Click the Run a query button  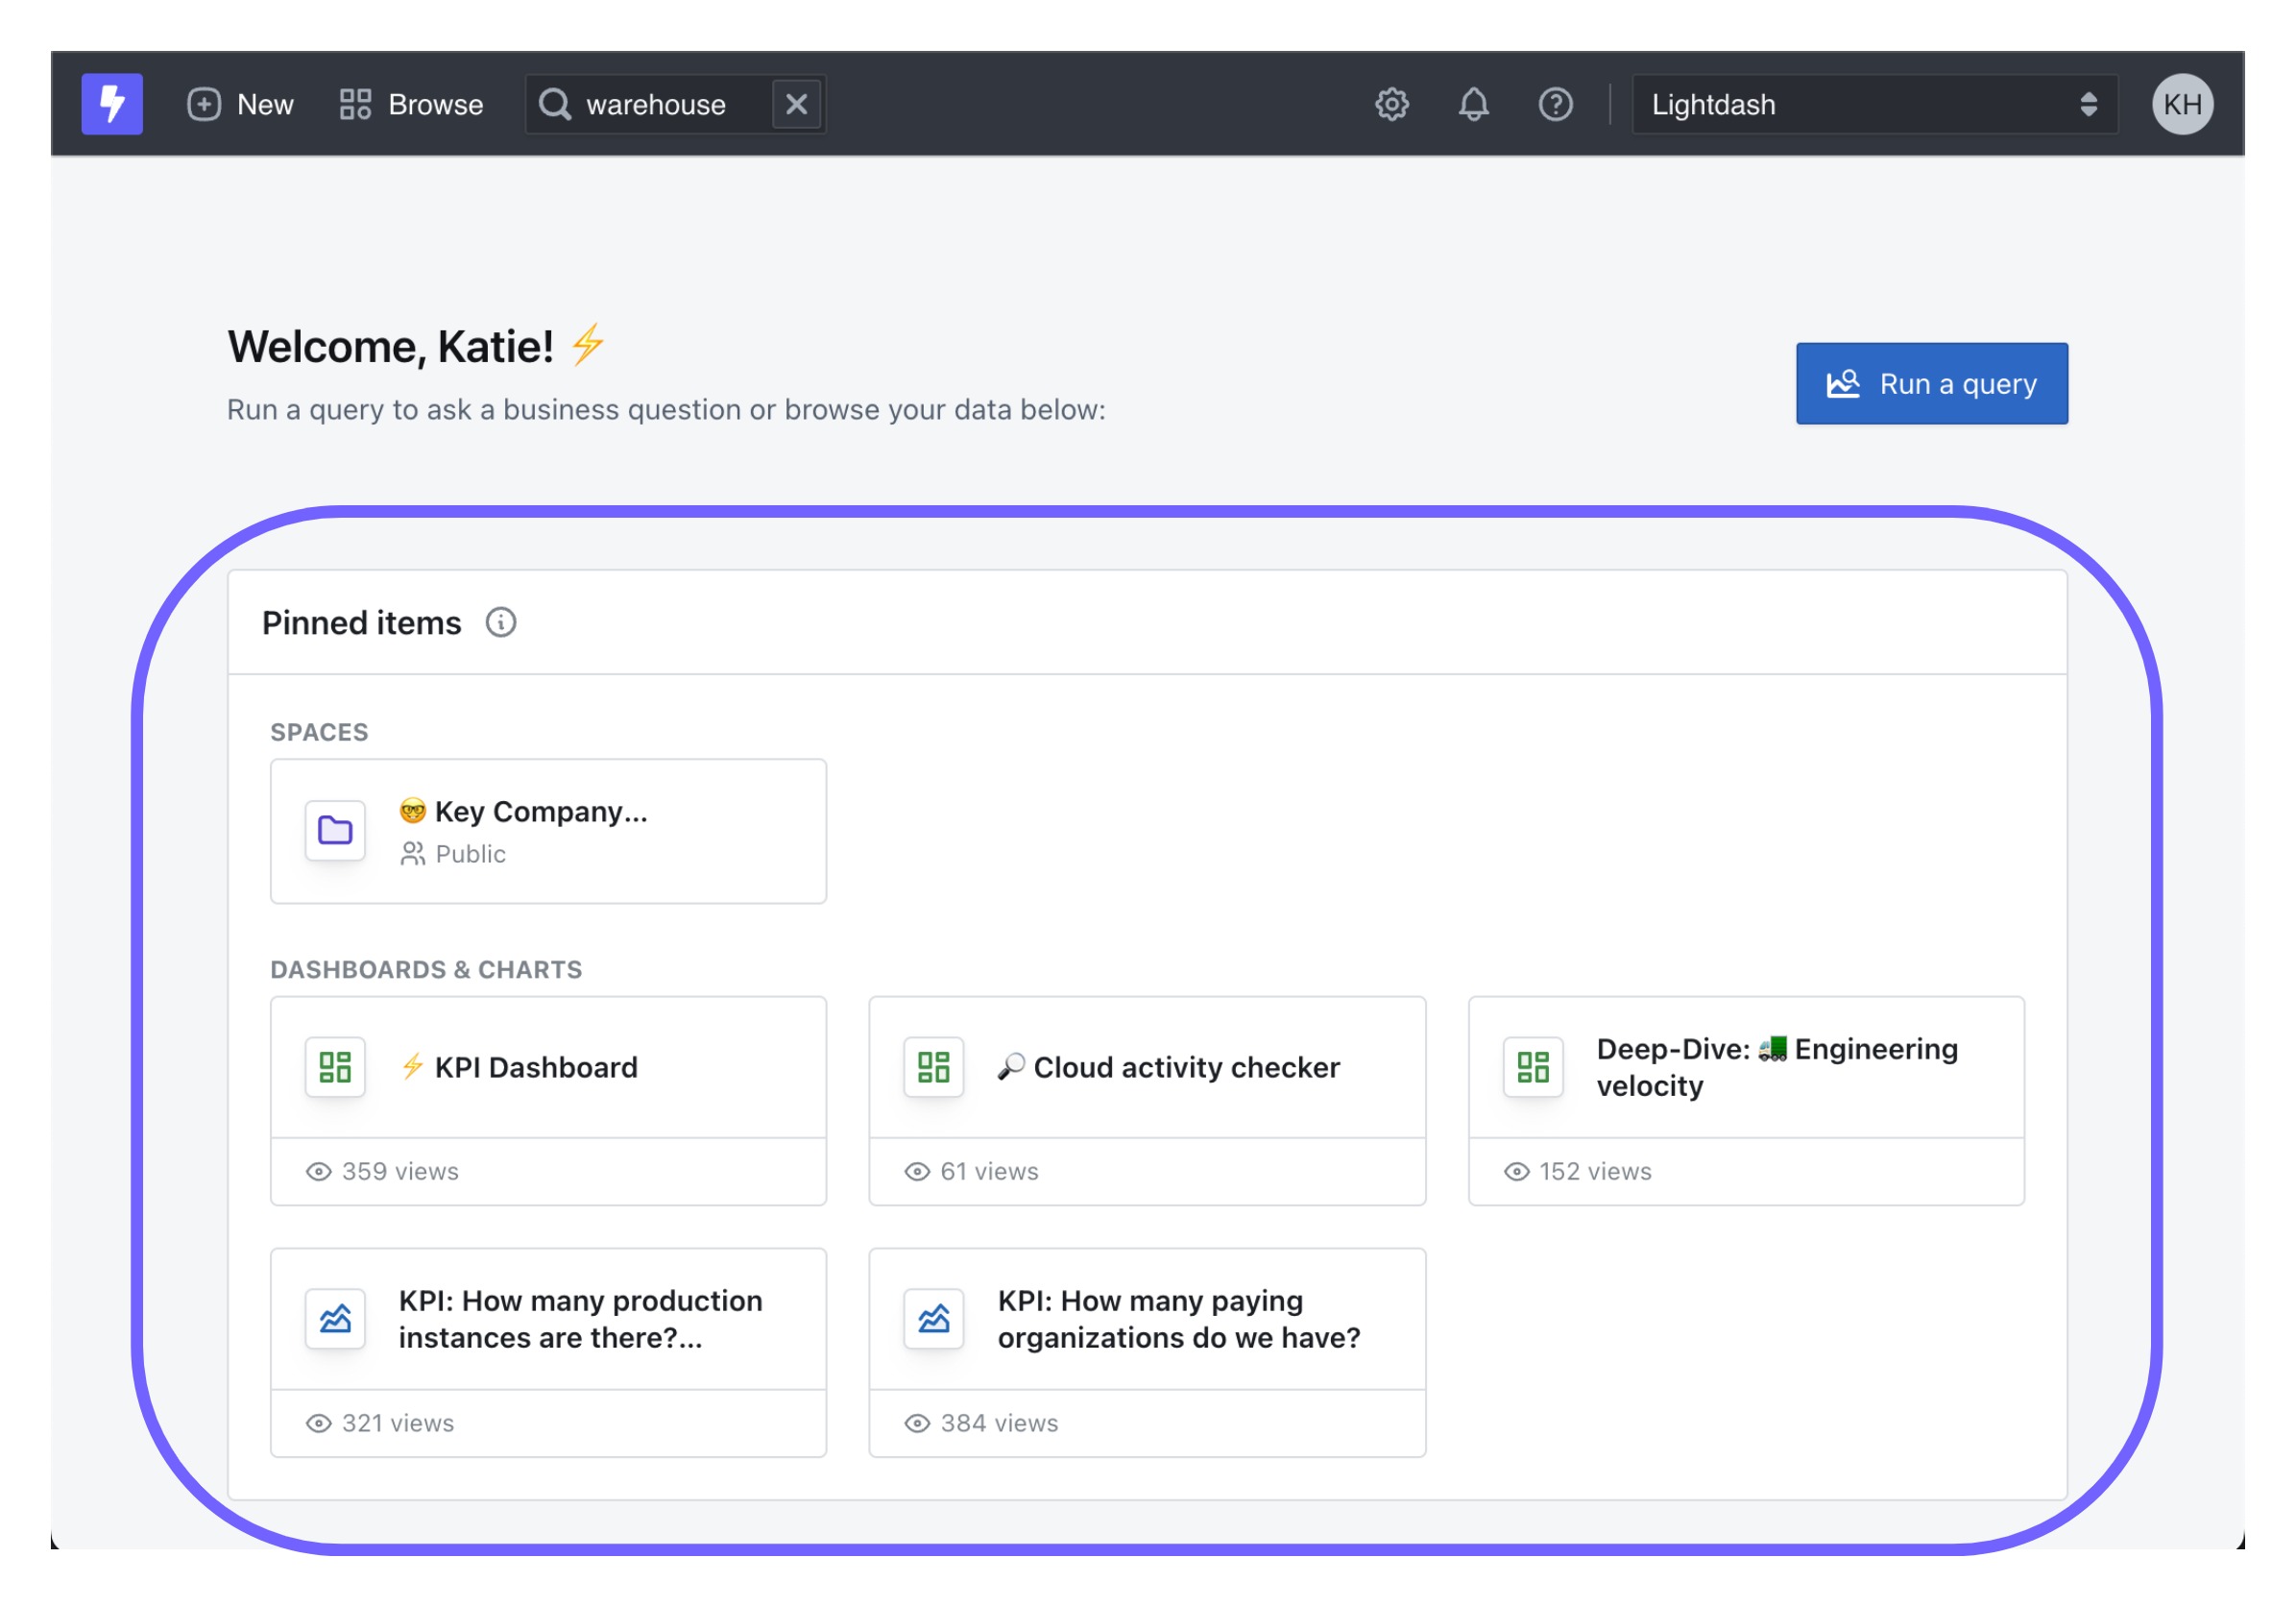1933,382
